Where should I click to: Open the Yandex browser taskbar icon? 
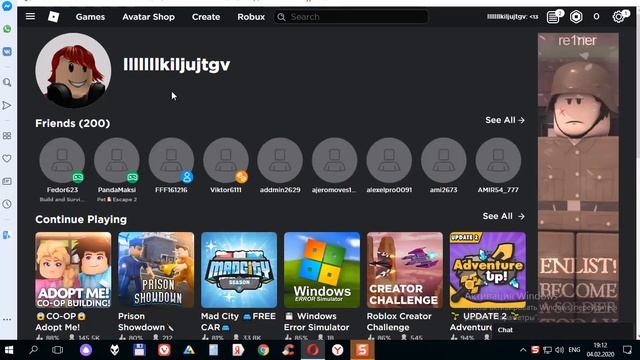(x=338, y=350)
